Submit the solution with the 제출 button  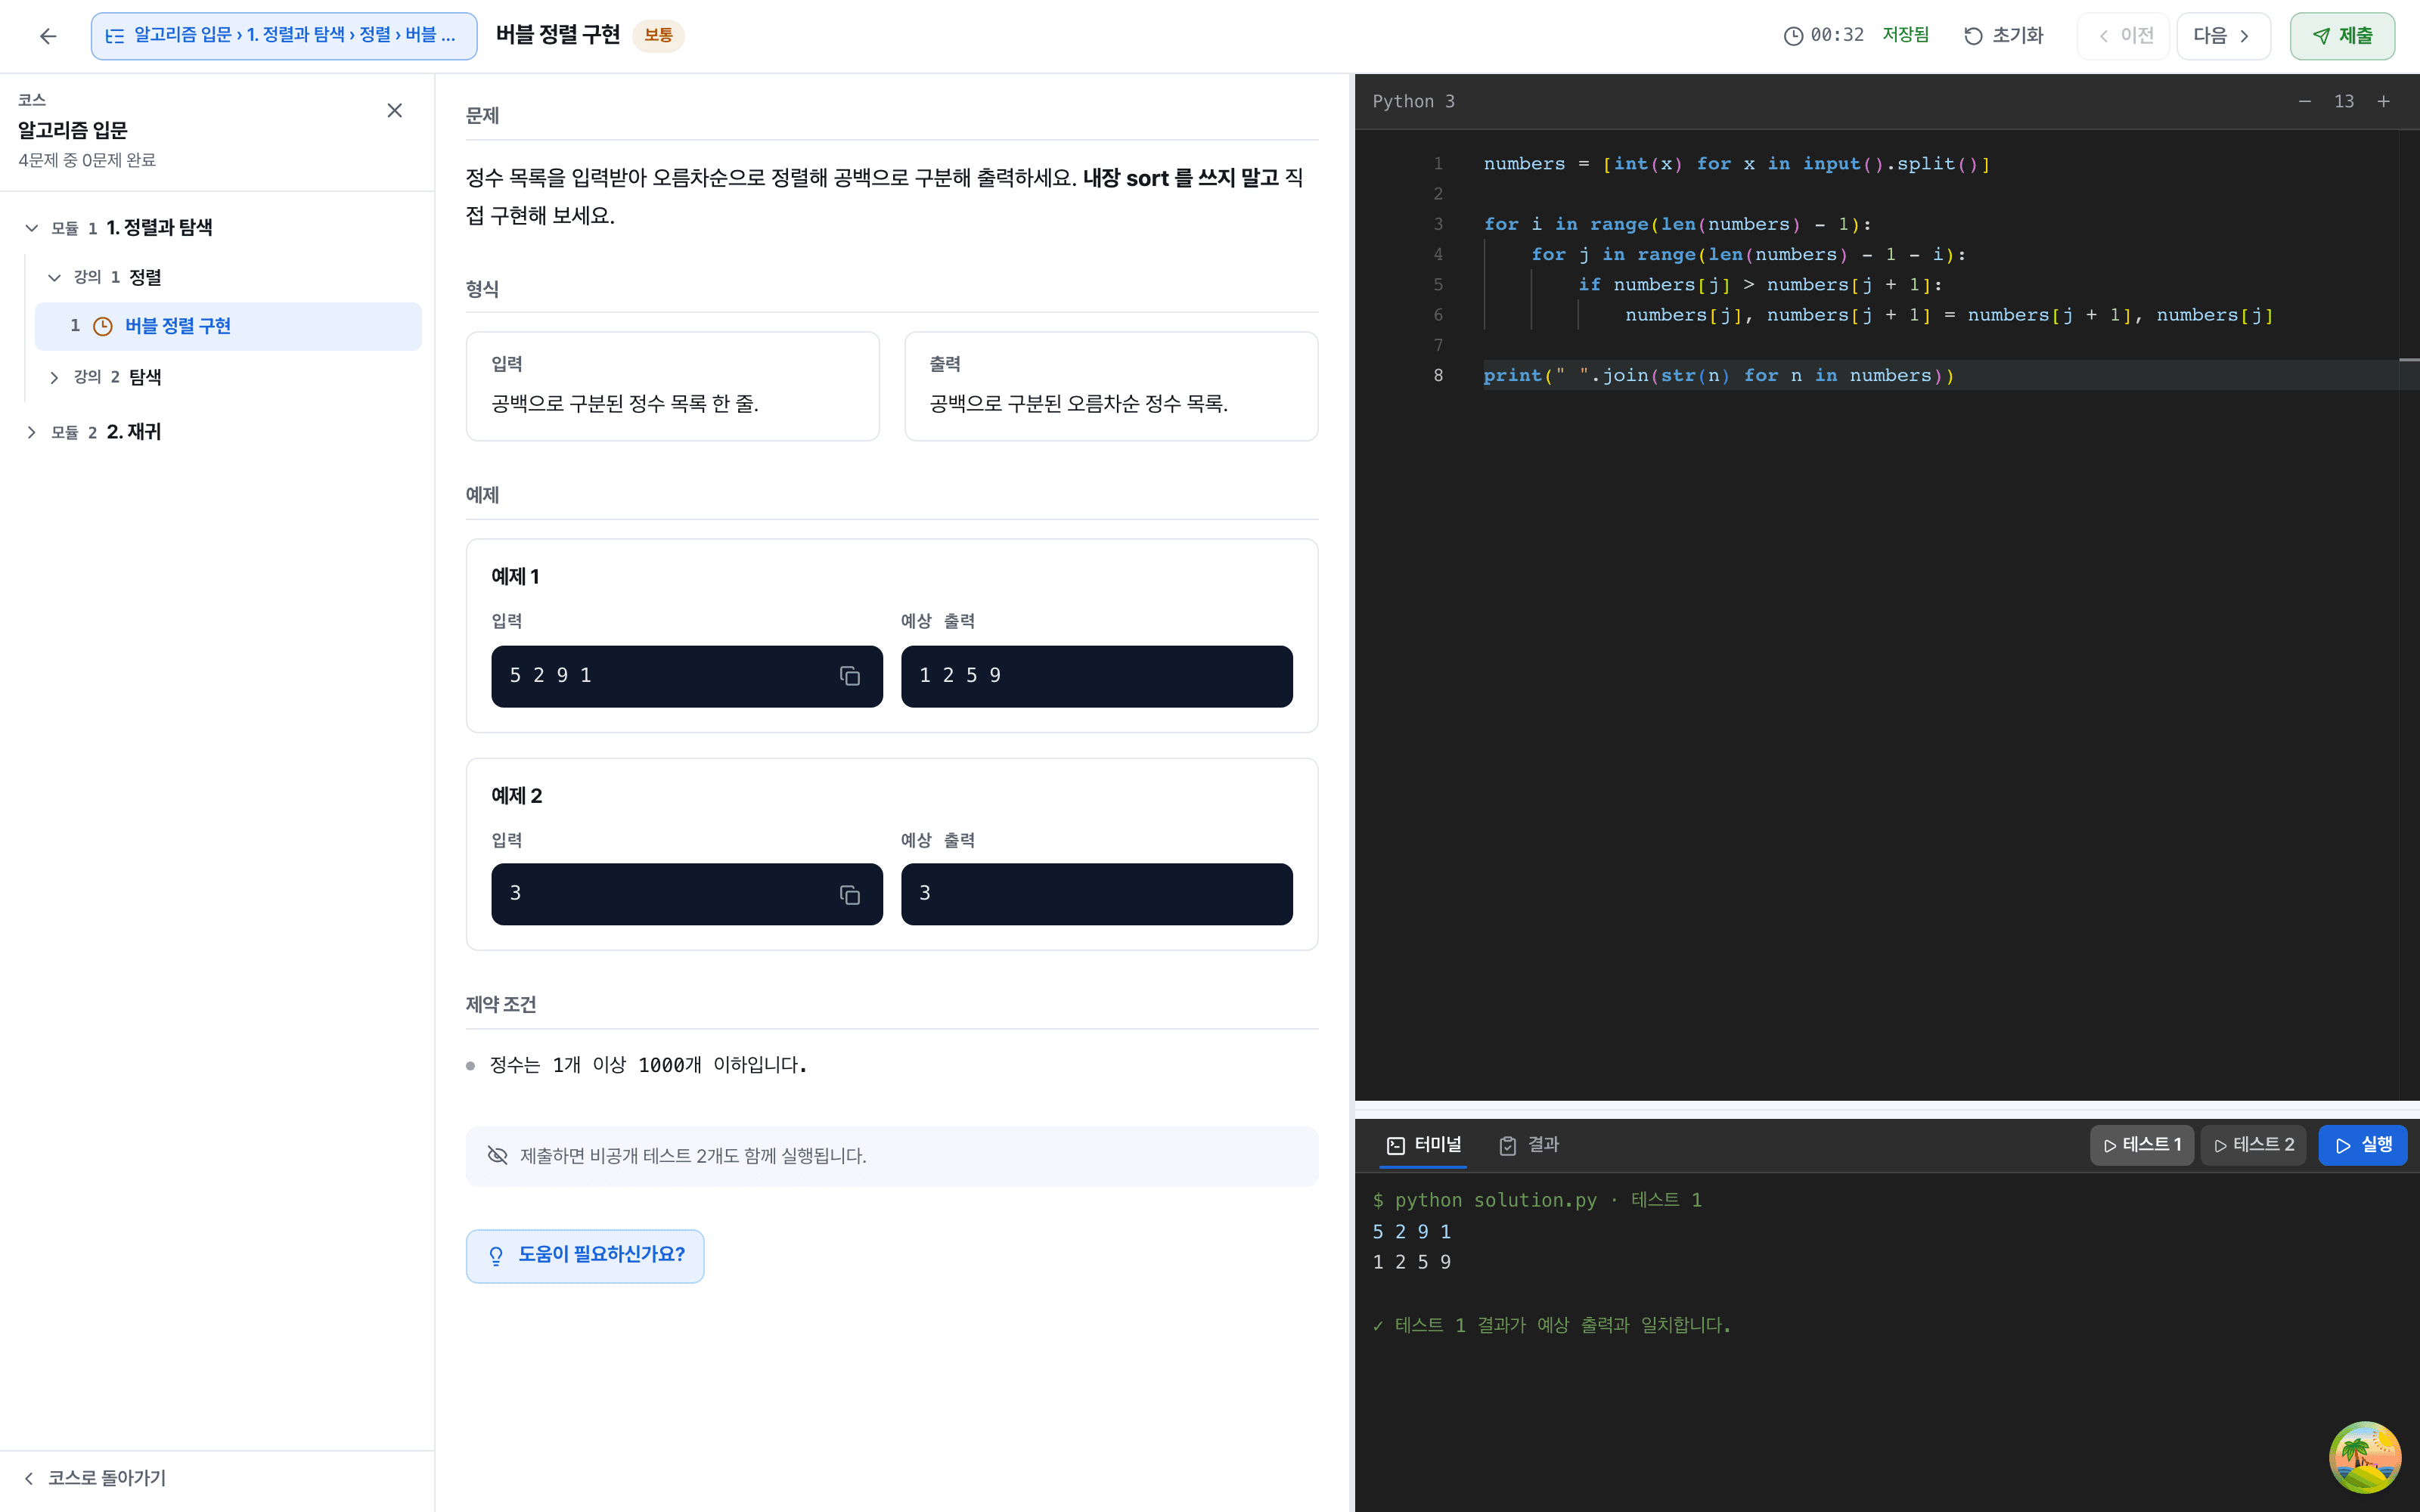click(x=2342, y=36)
